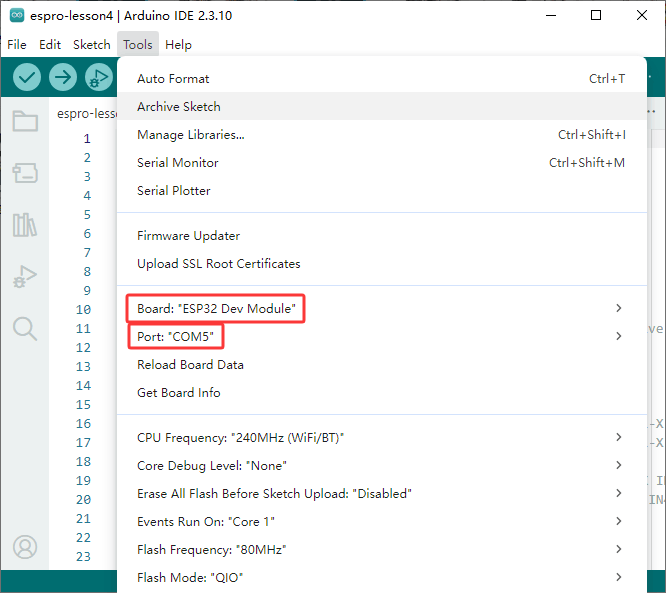Viewport: 666px width, 593px height.
Task: Expand Core Debug Level submenu
Action: click(x=381, y=466)
